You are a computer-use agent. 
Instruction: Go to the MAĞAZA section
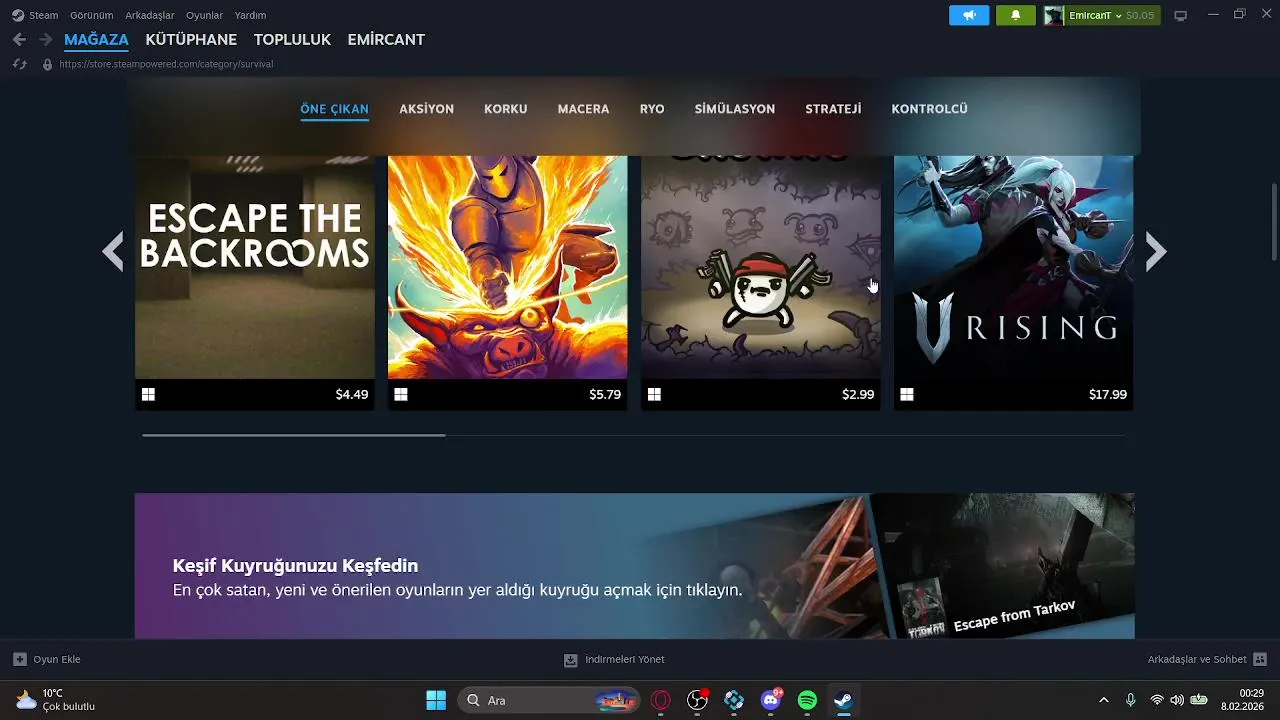[x=96, y=40]
